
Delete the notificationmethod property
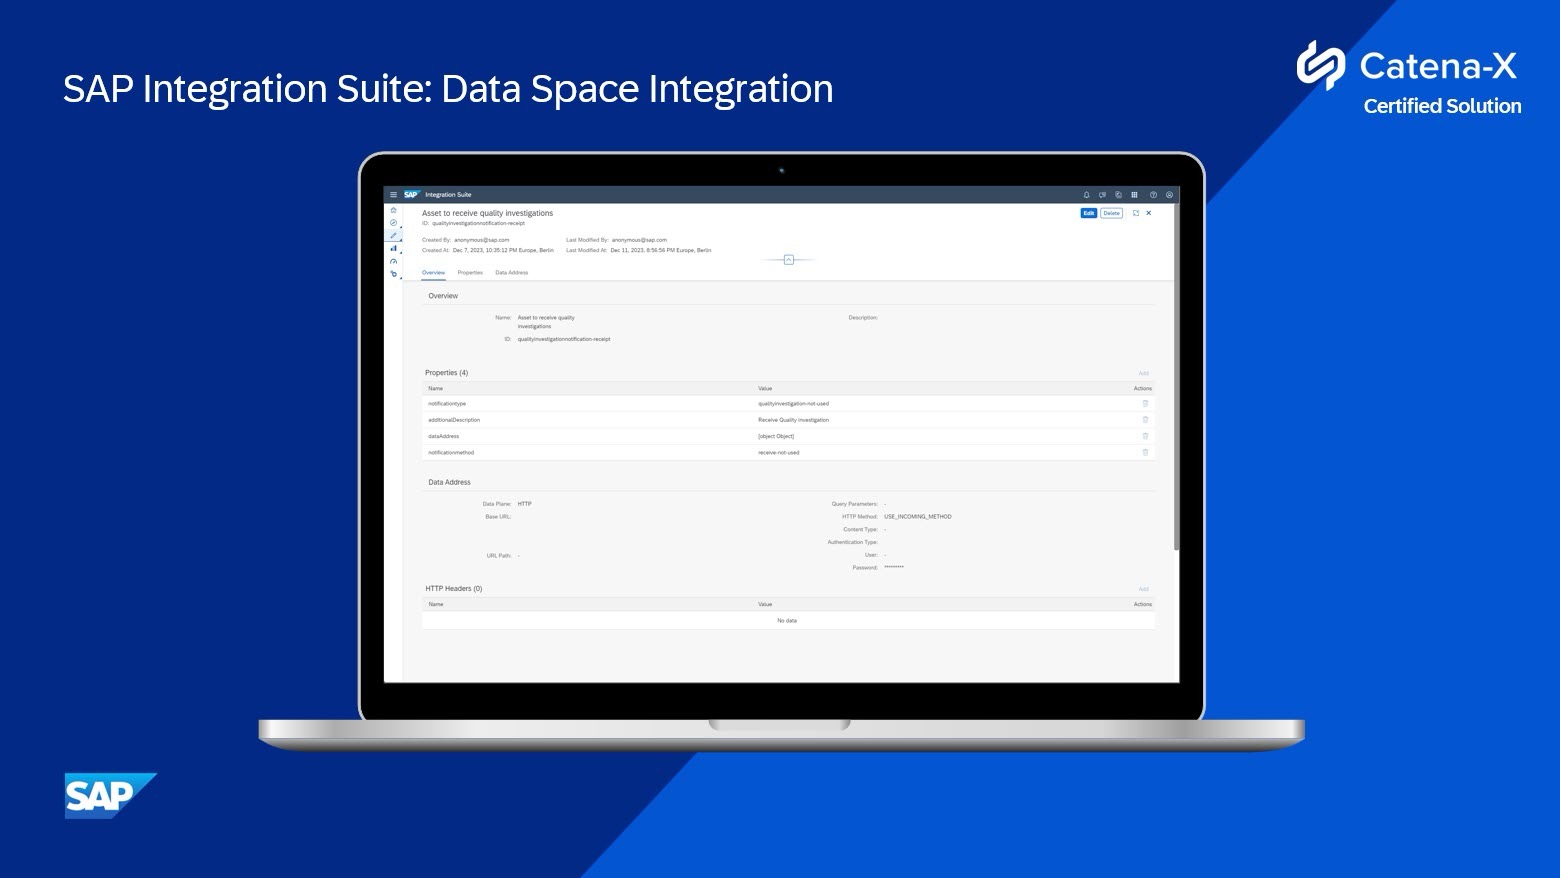point(1145,452)
